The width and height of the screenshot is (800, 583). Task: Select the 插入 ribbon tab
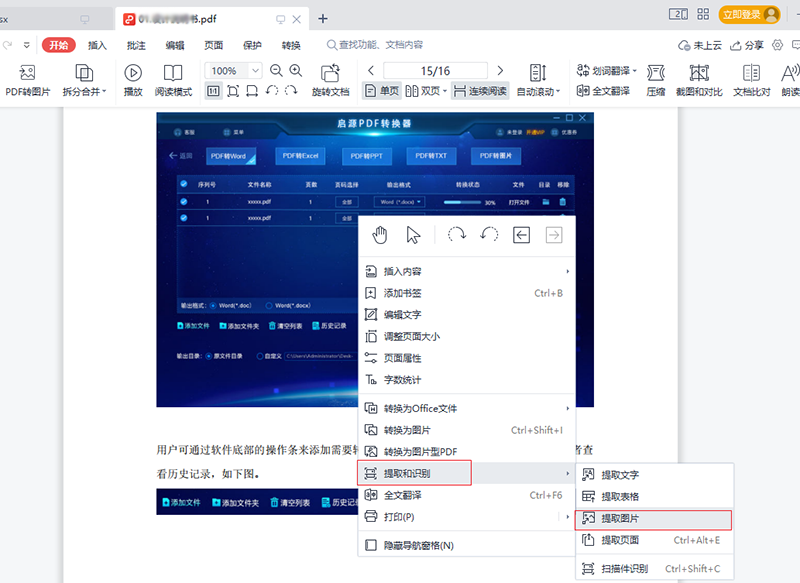(x=97, y=45)
